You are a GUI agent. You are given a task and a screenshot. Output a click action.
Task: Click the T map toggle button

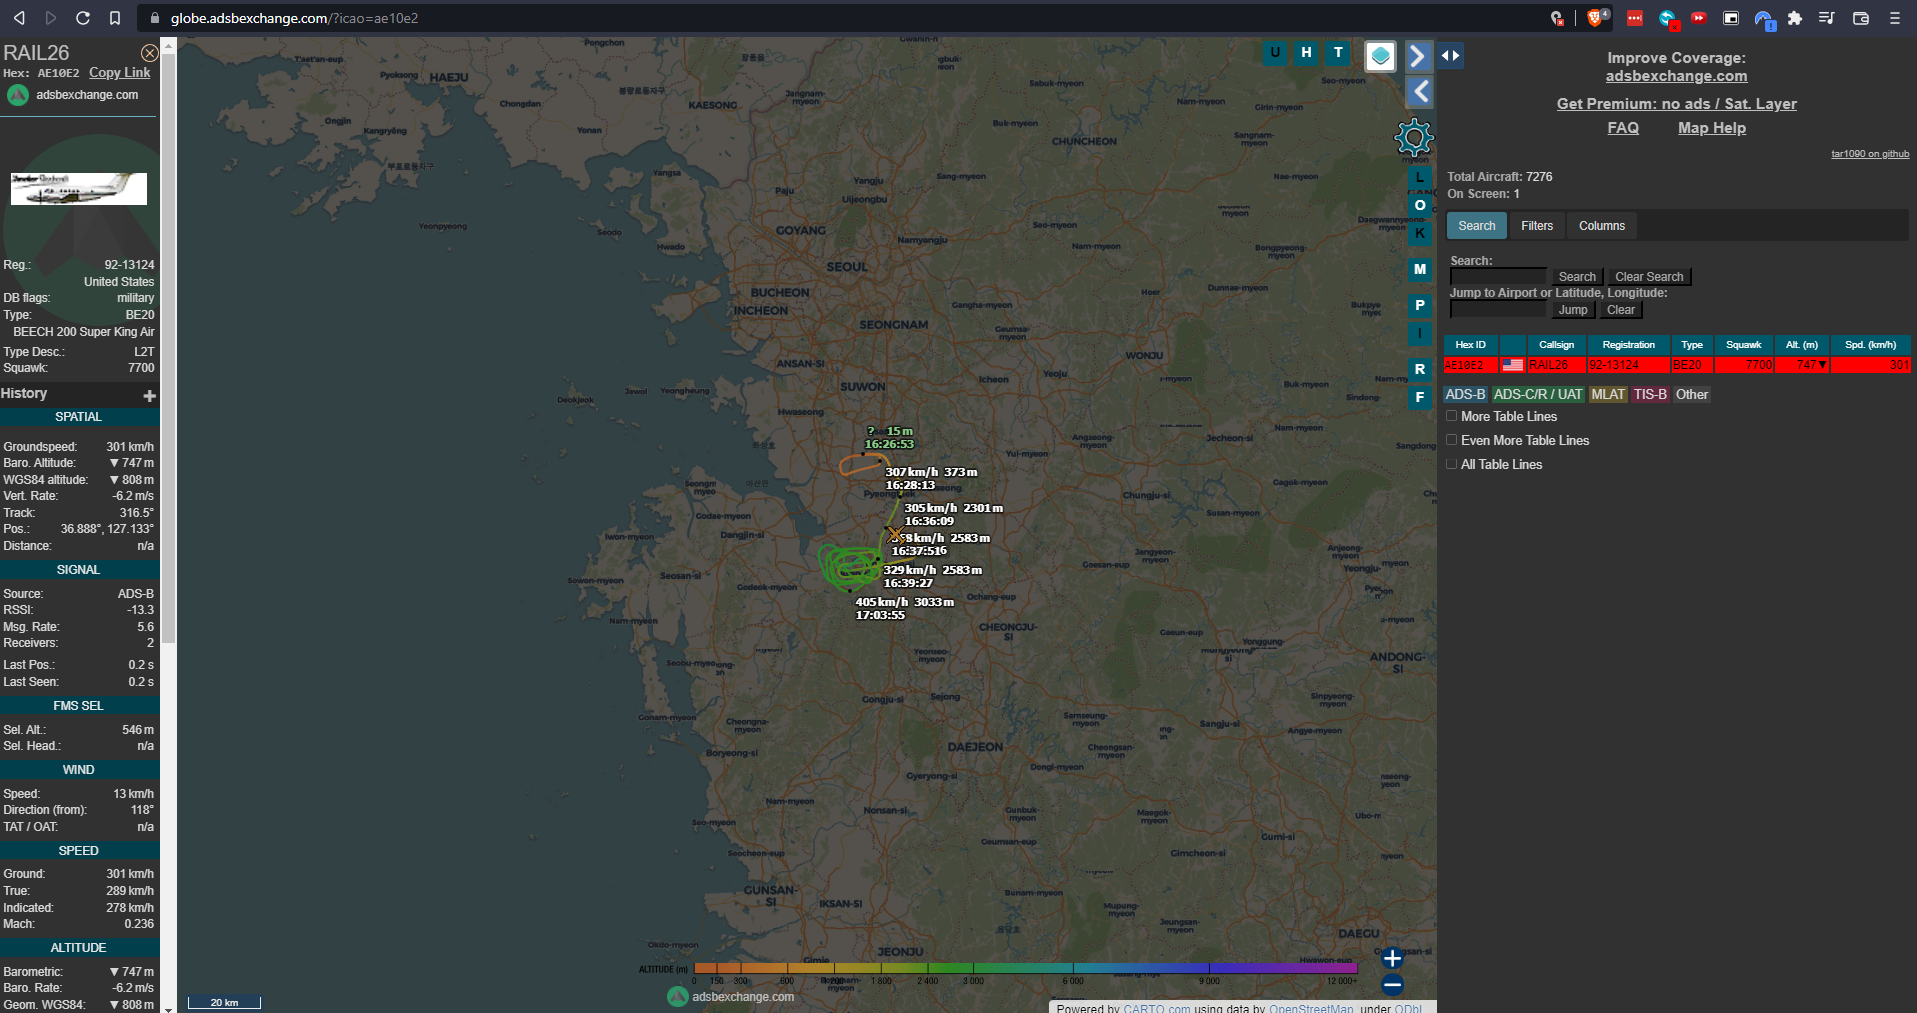[x=1338, y=53]
